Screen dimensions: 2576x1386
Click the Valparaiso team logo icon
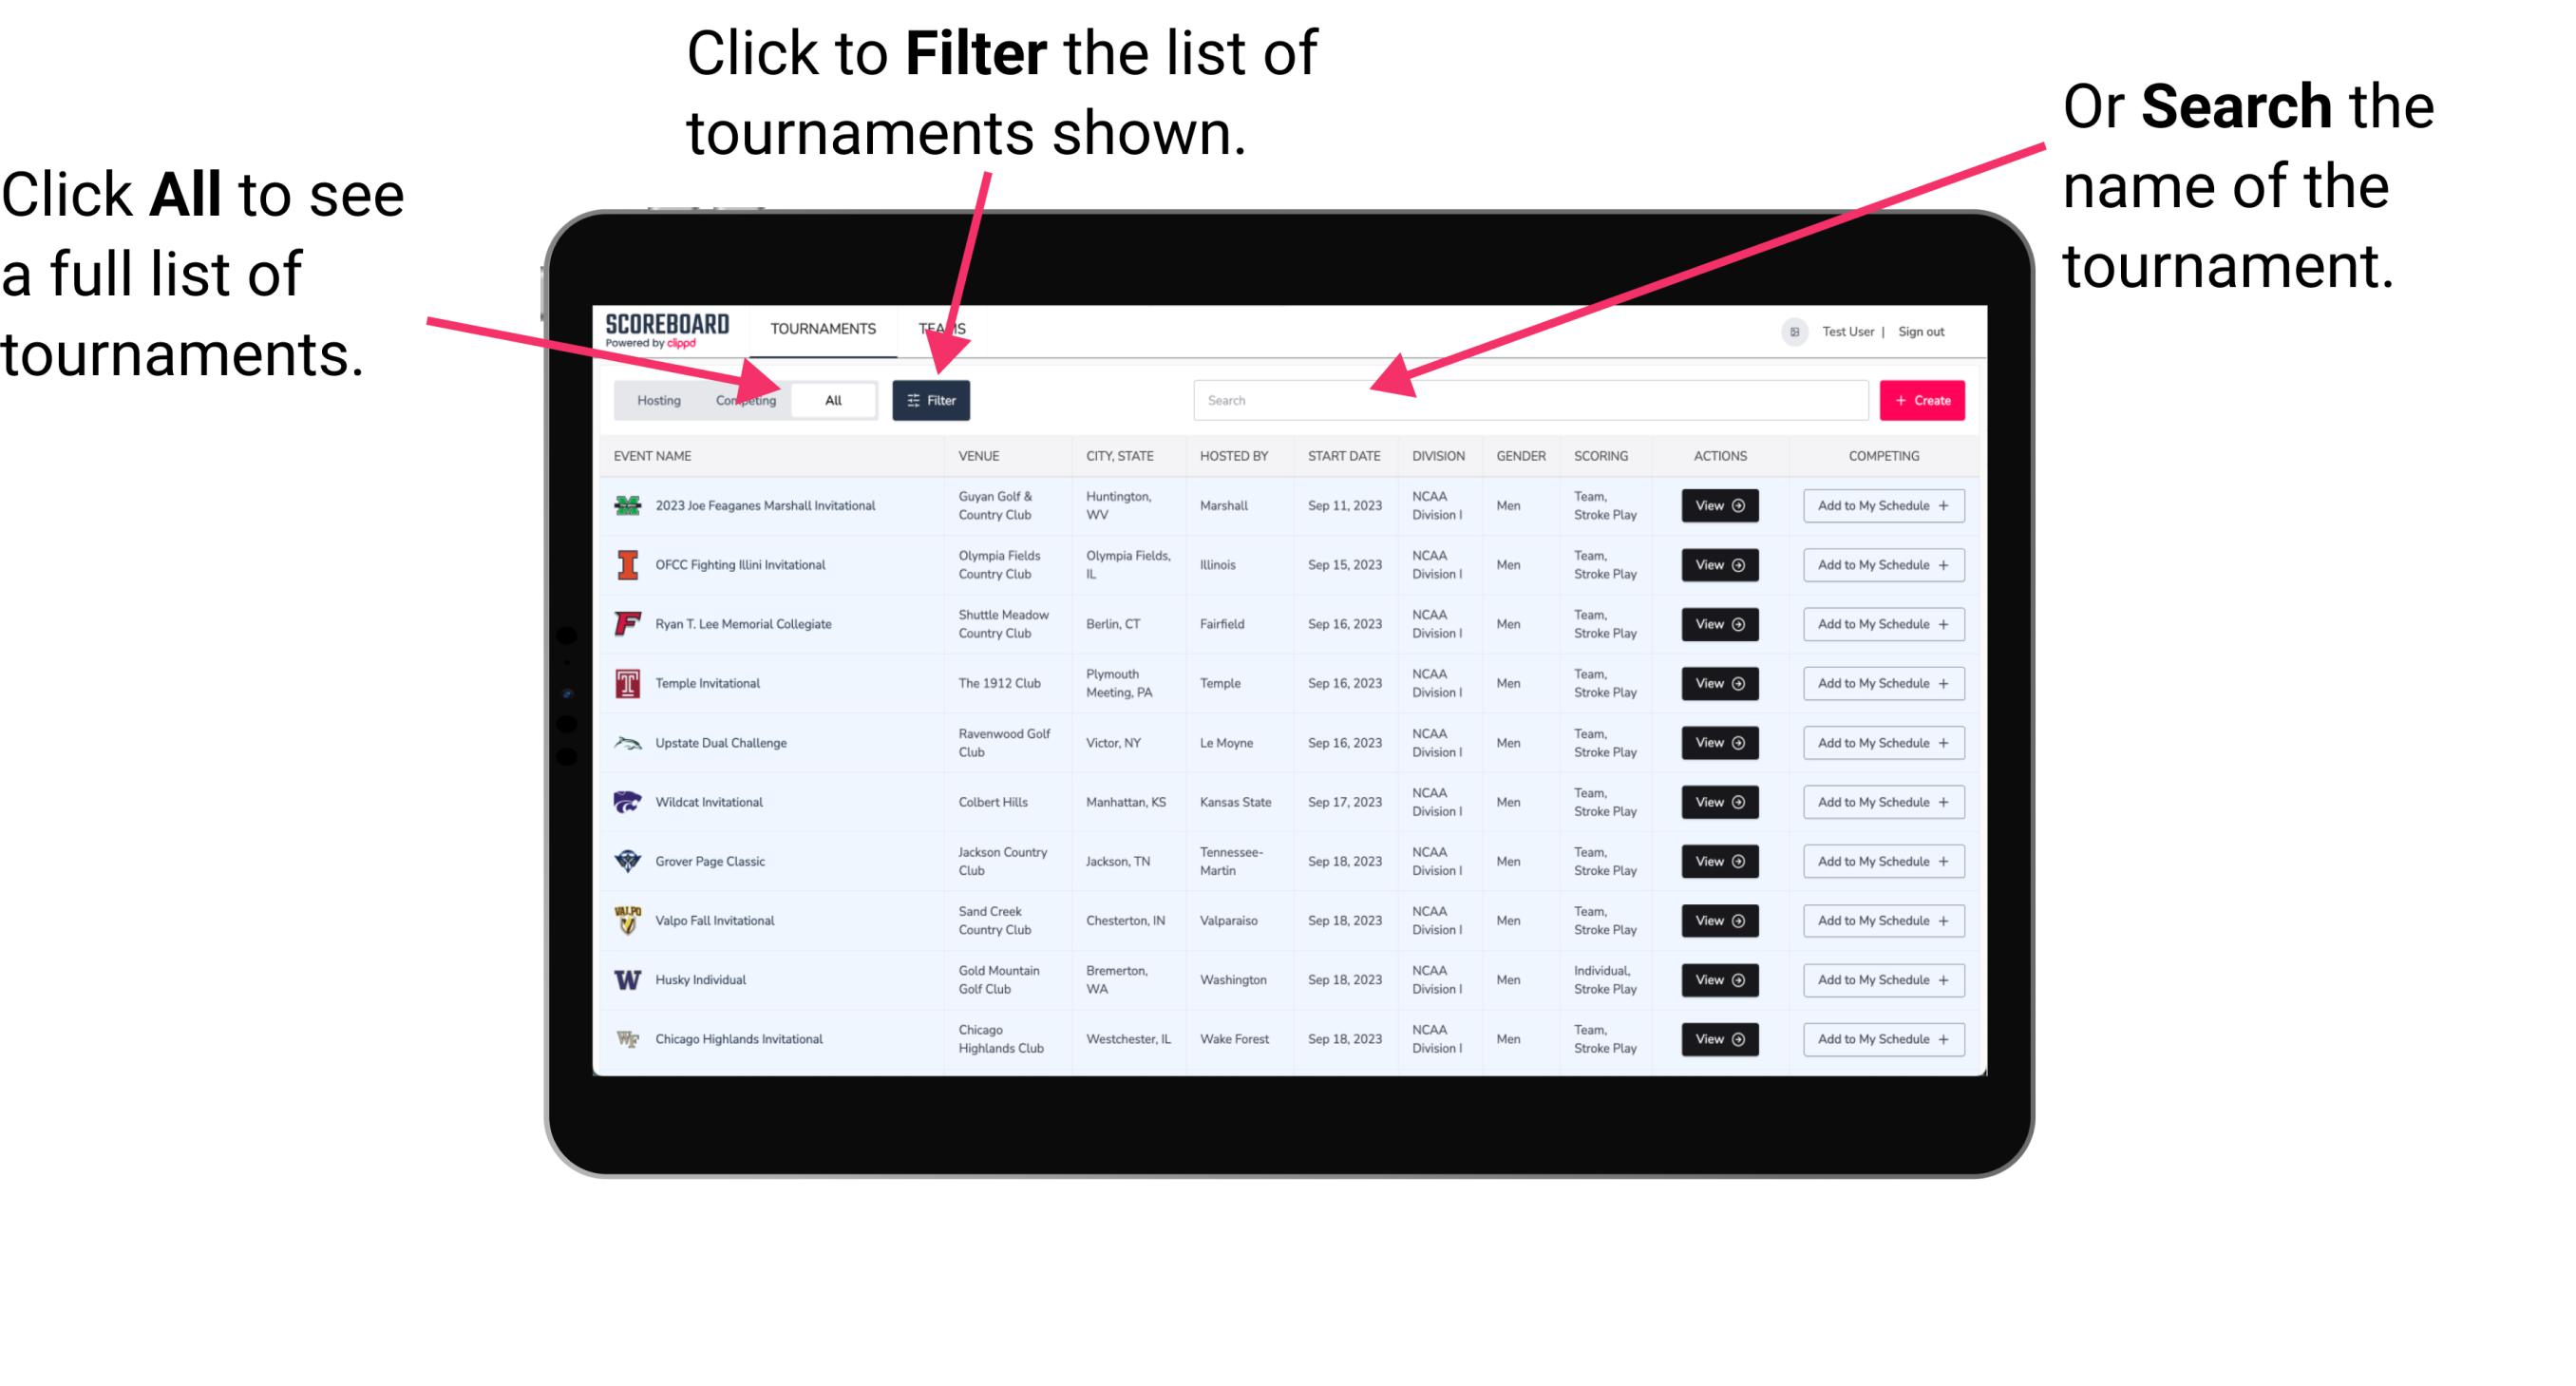pyautogui.click(x=628, y=920)
